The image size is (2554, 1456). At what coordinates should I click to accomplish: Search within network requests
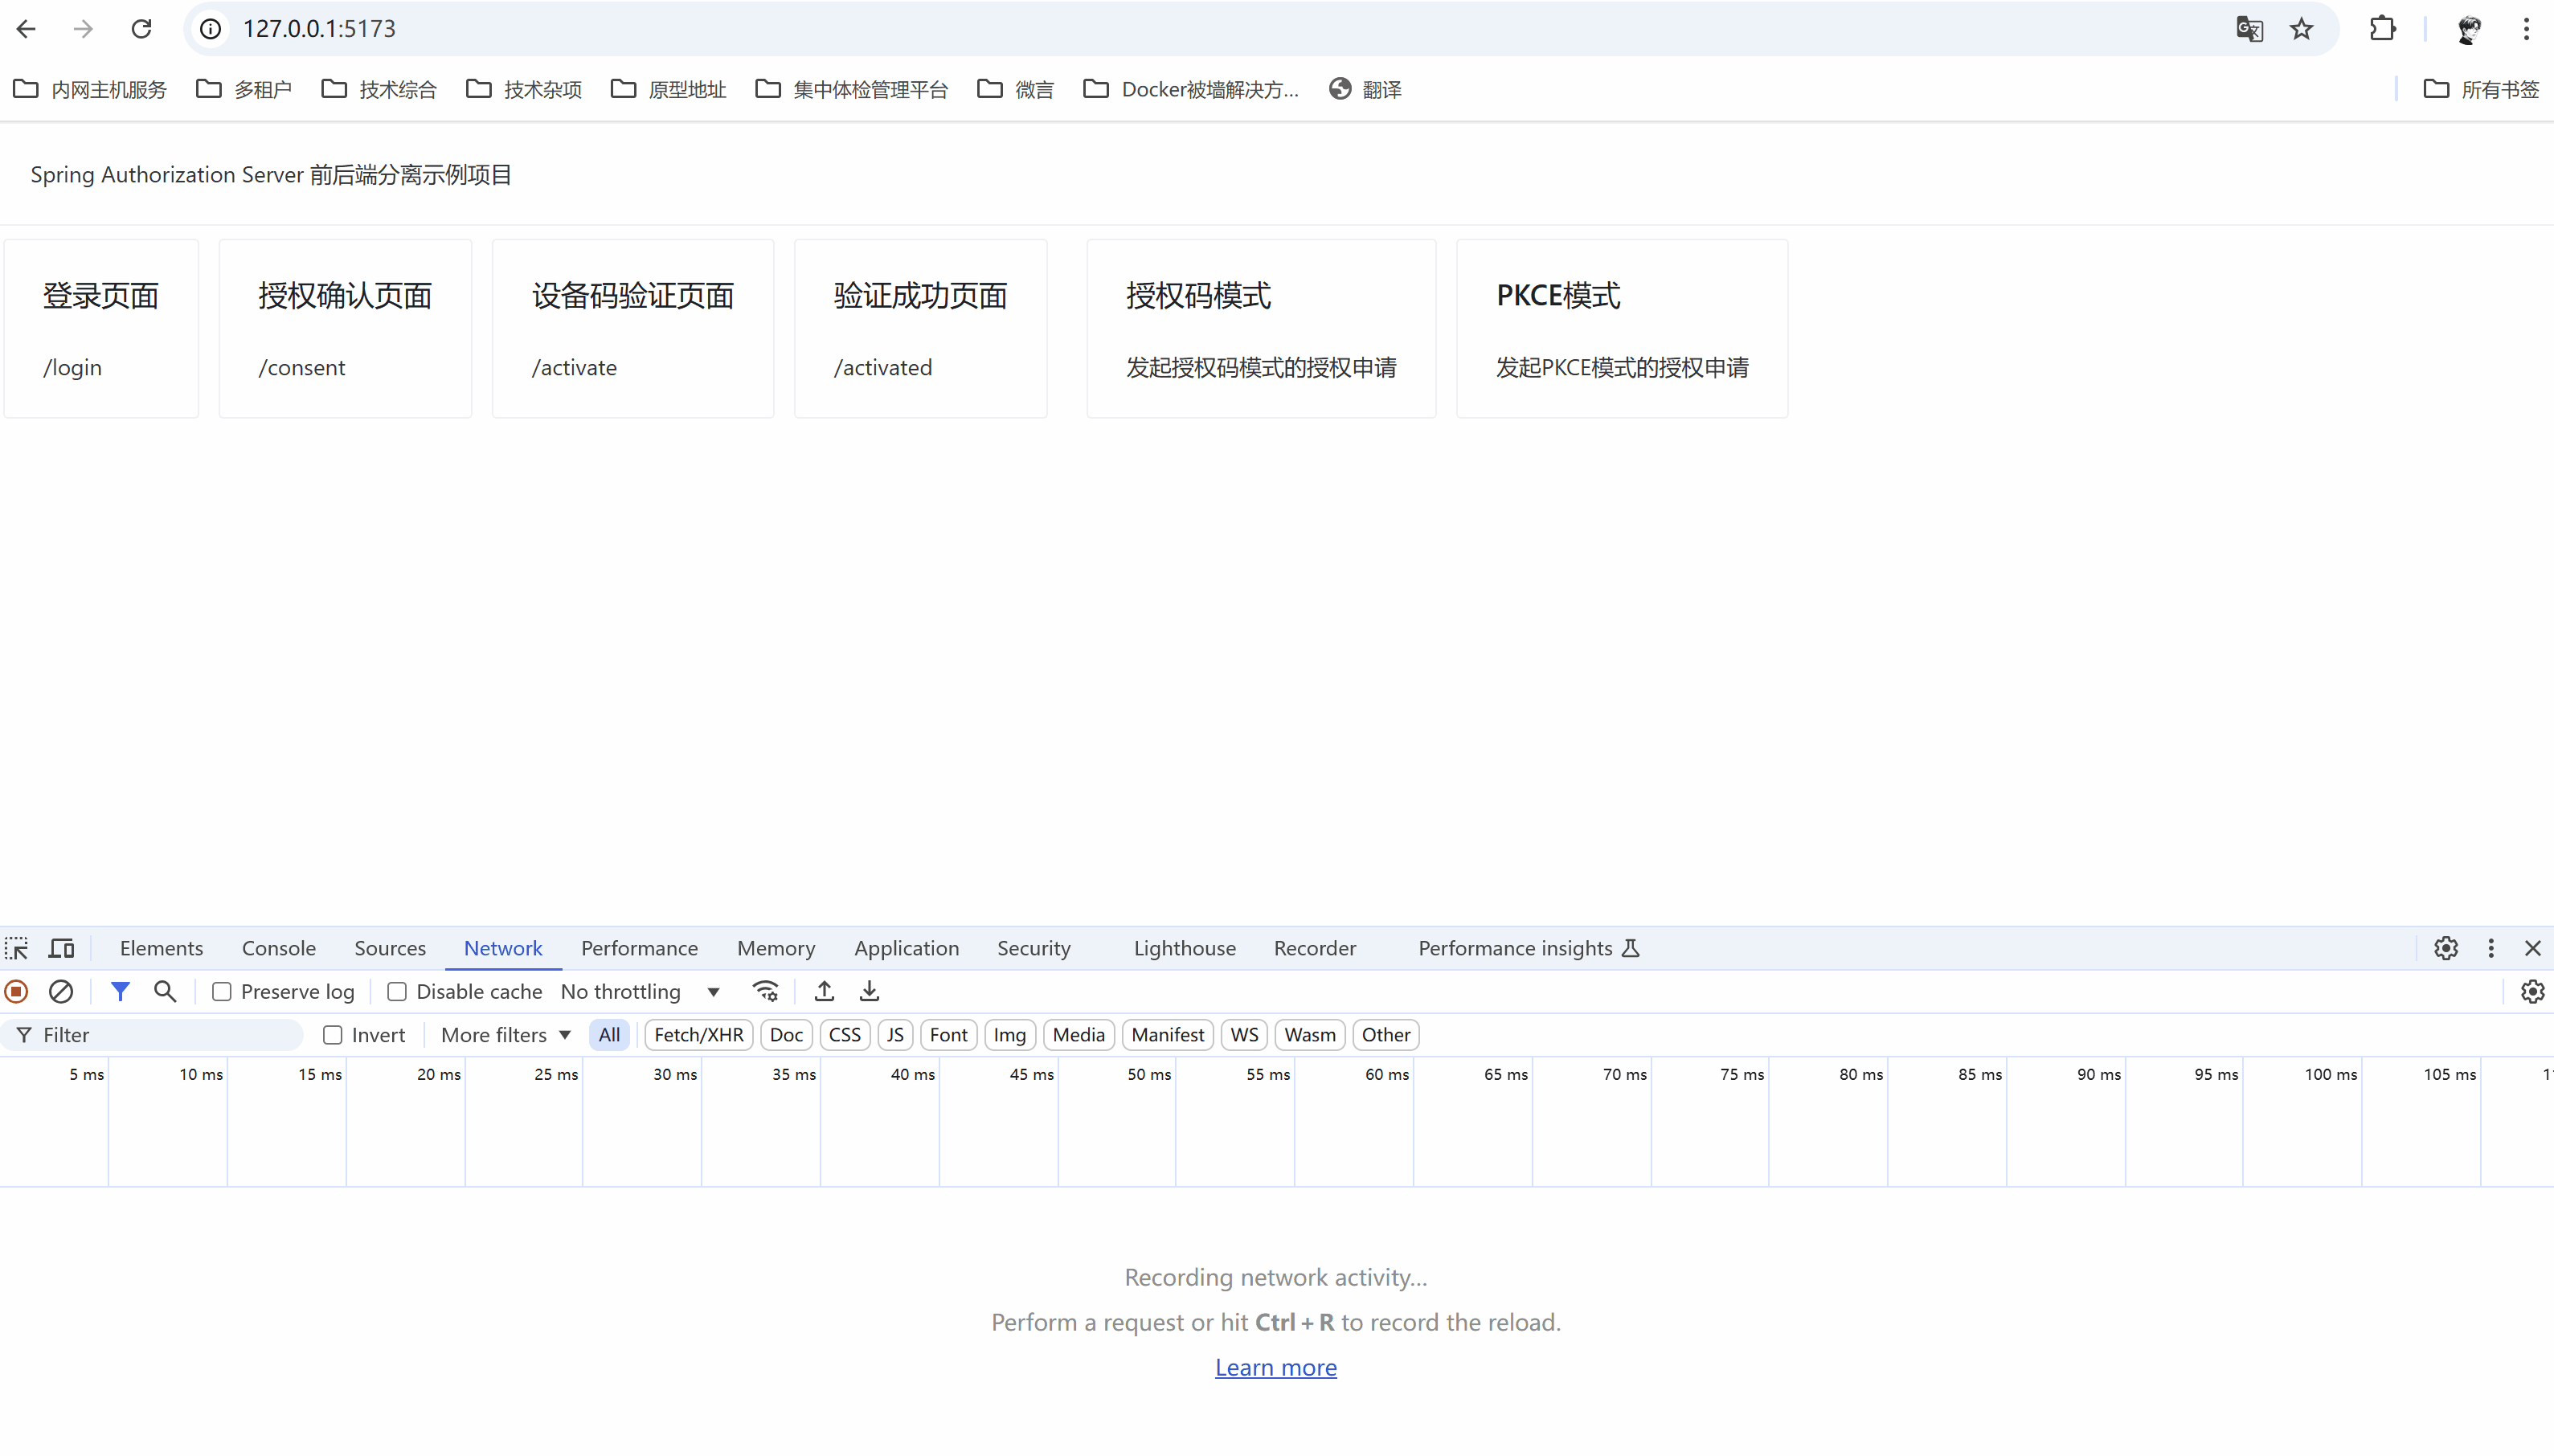coord(165,991)
